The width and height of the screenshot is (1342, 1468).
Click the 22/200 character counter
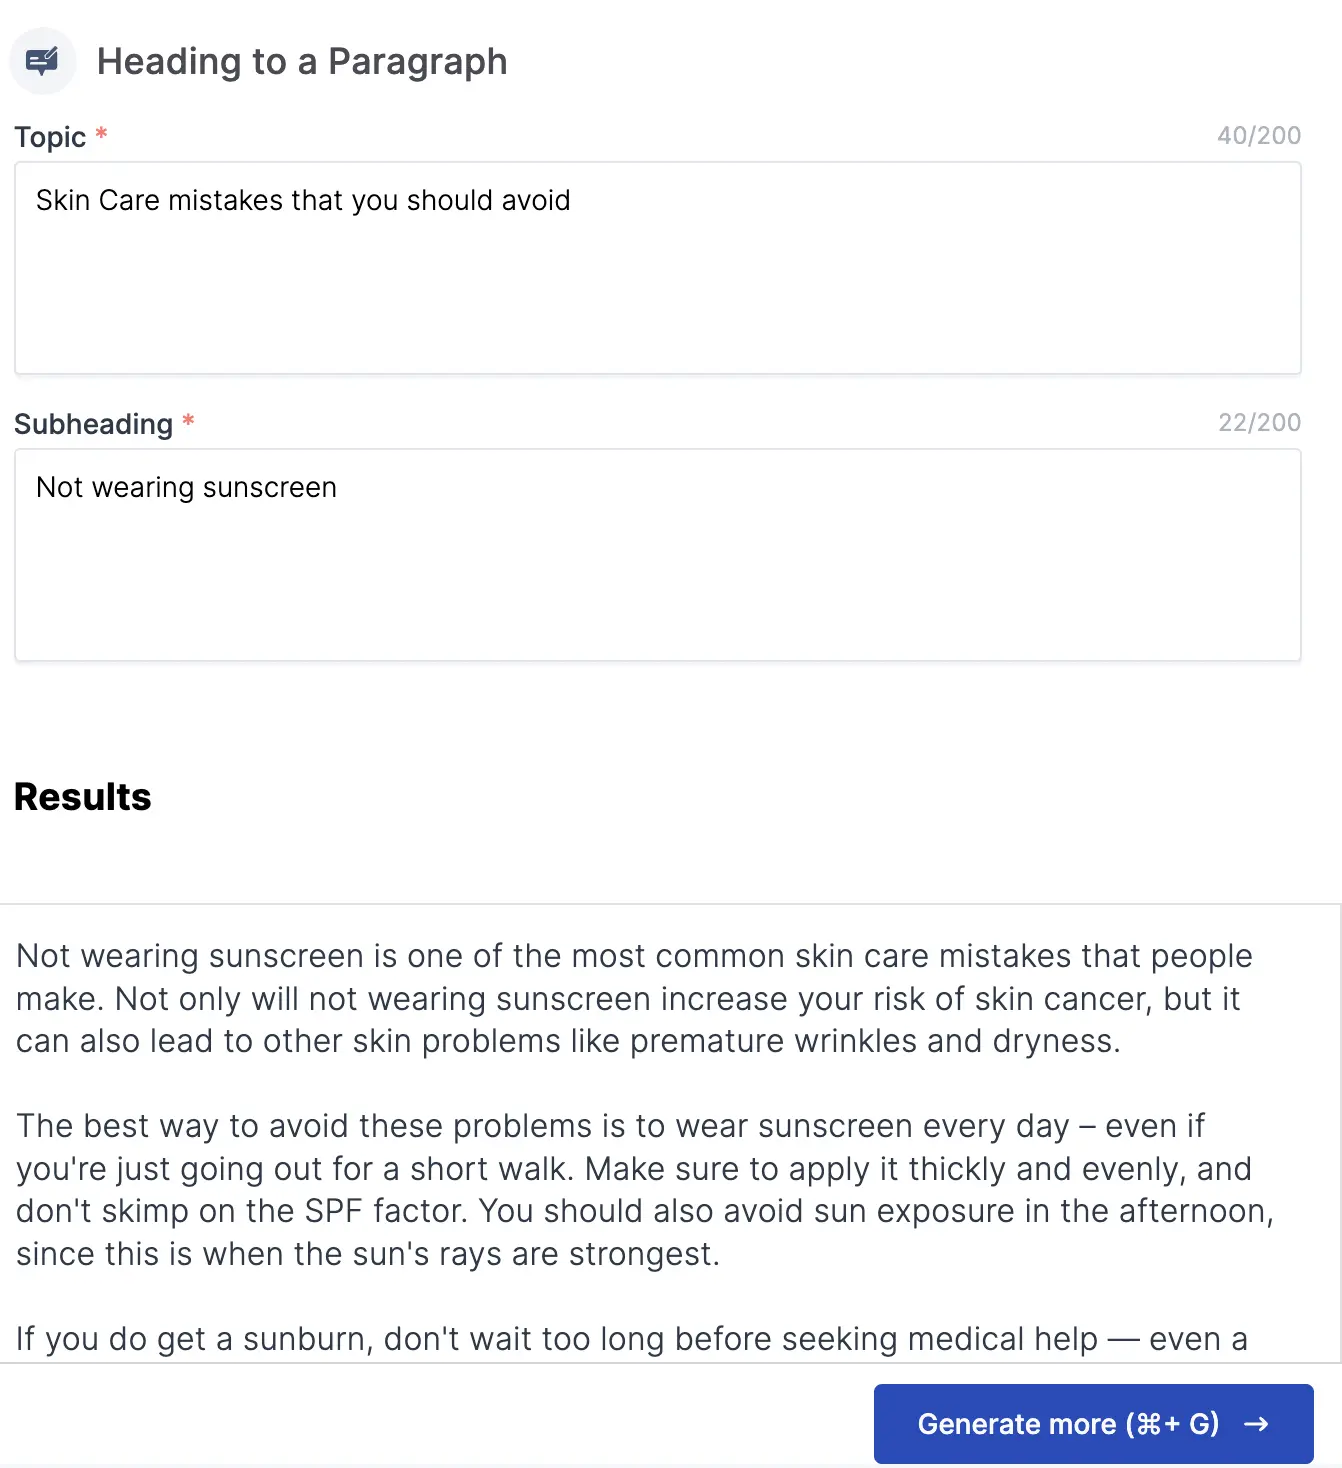tap(1258, 423)
